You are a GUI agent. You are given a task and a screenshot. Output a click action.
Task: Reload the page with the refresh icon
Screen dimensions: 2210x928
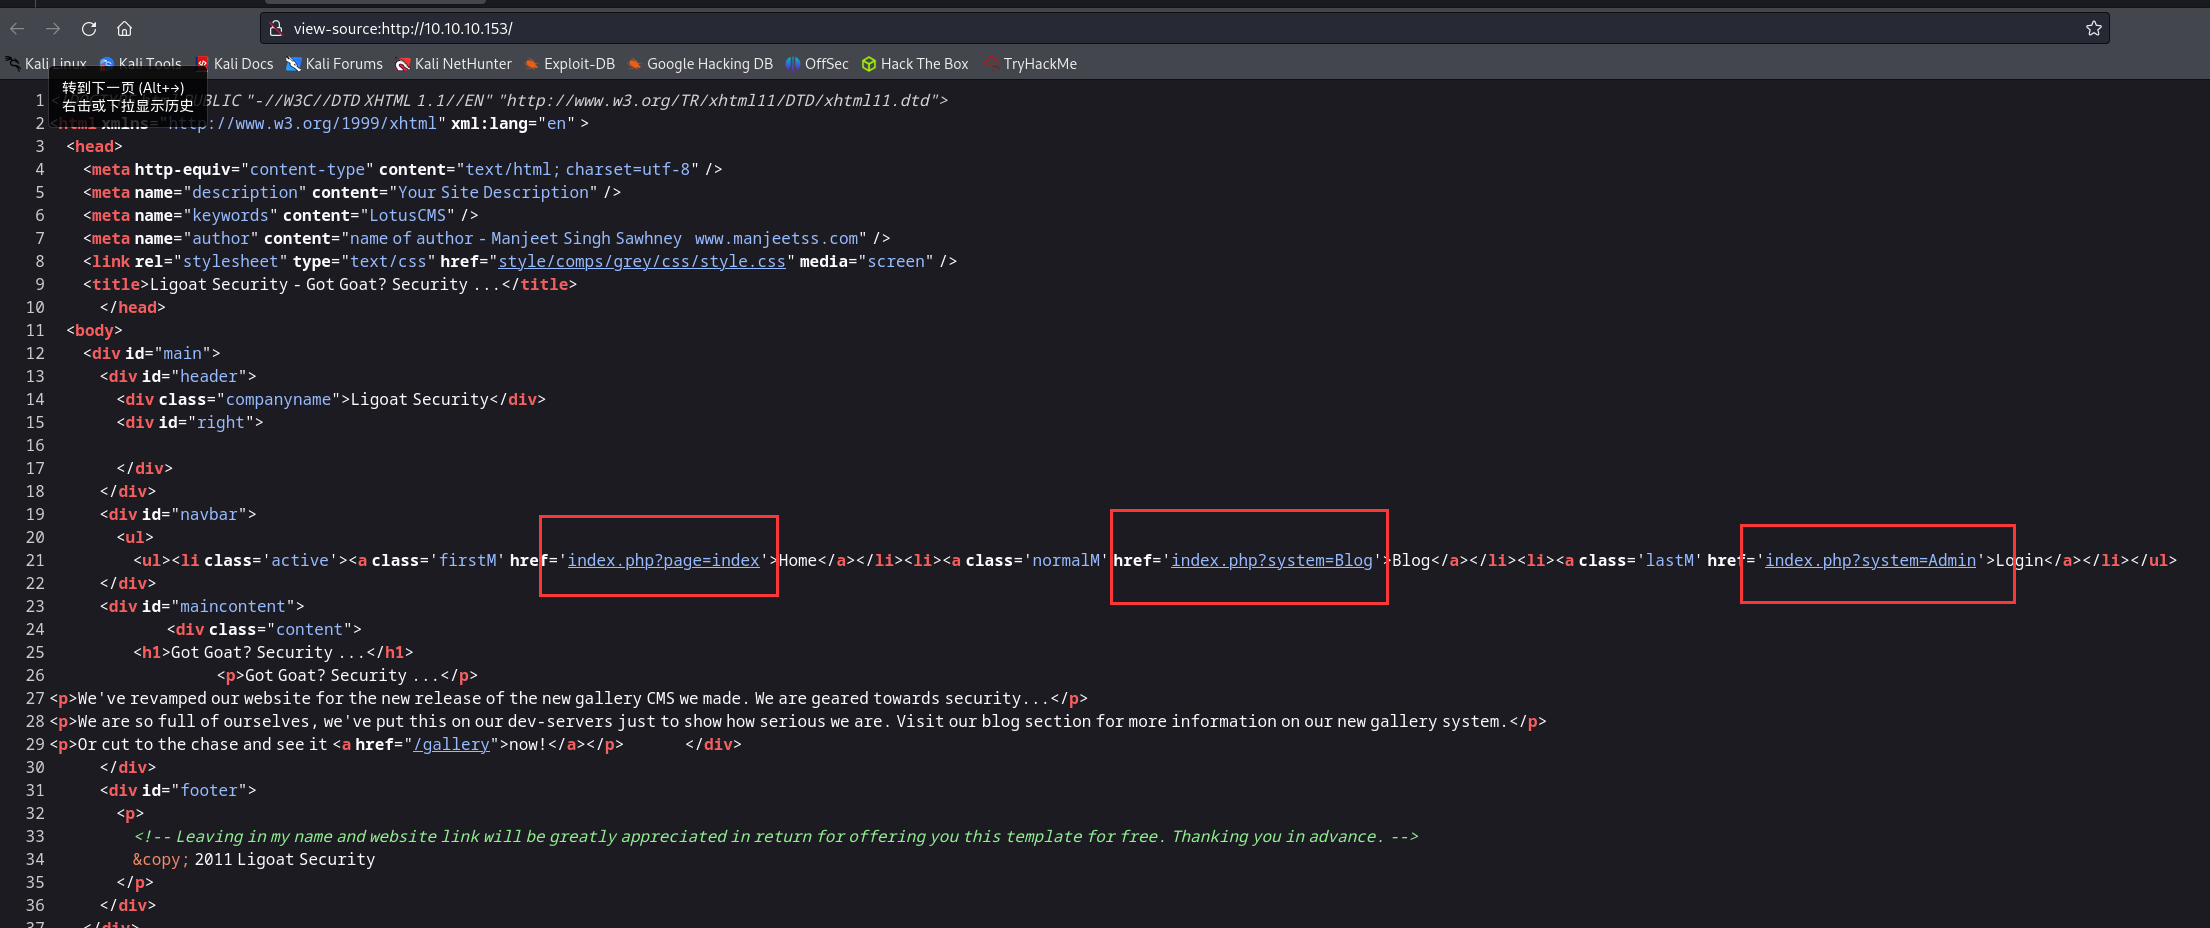[x=89, y=28]
